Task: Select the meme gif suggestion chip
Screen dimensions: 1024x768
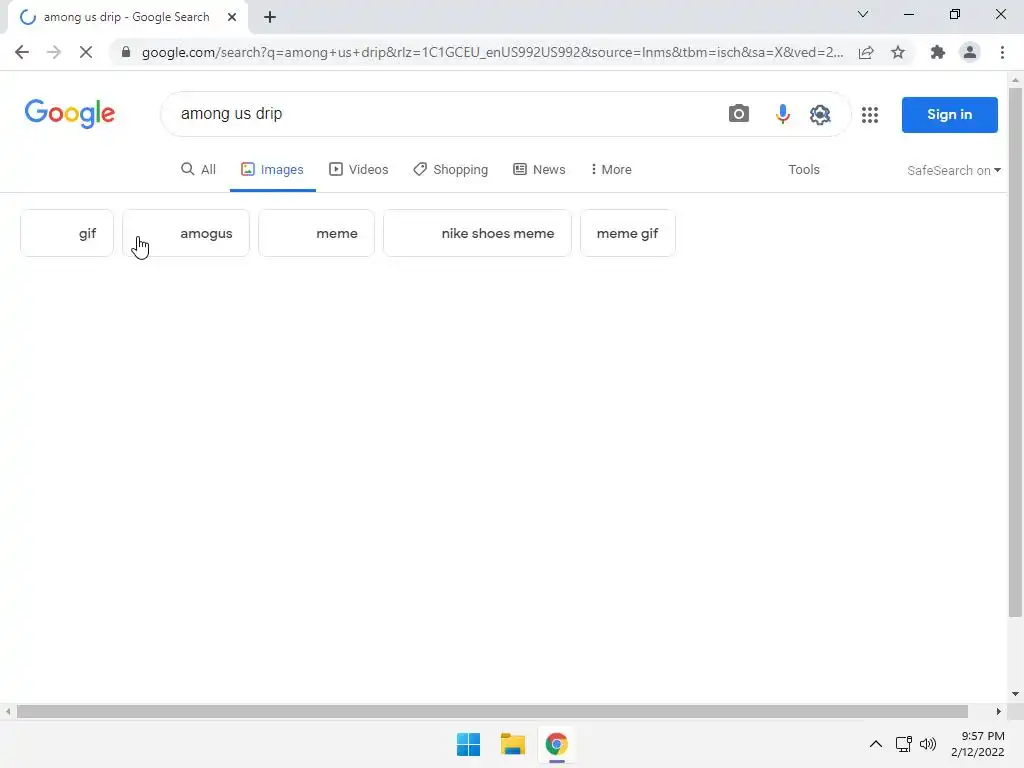Action: 628,233
